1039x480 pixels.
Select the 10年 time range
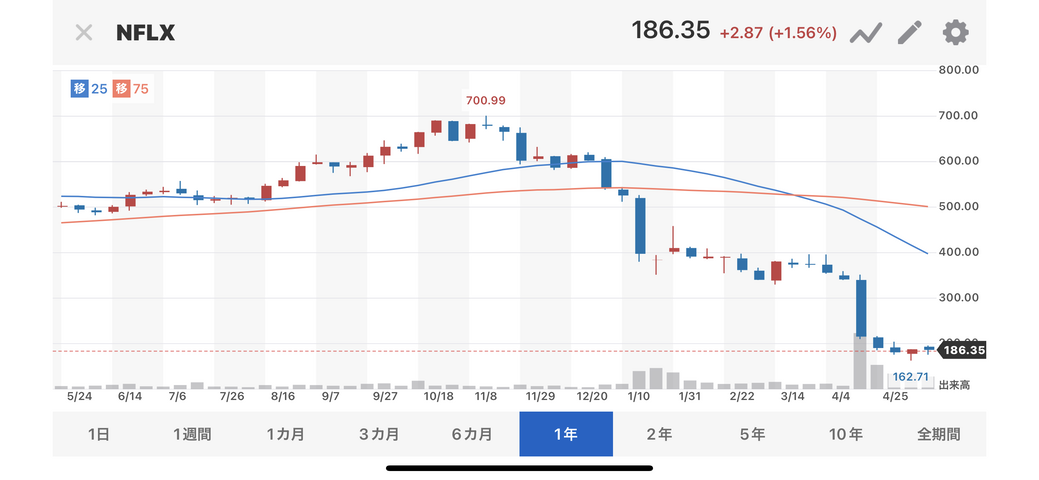[846, 434]
